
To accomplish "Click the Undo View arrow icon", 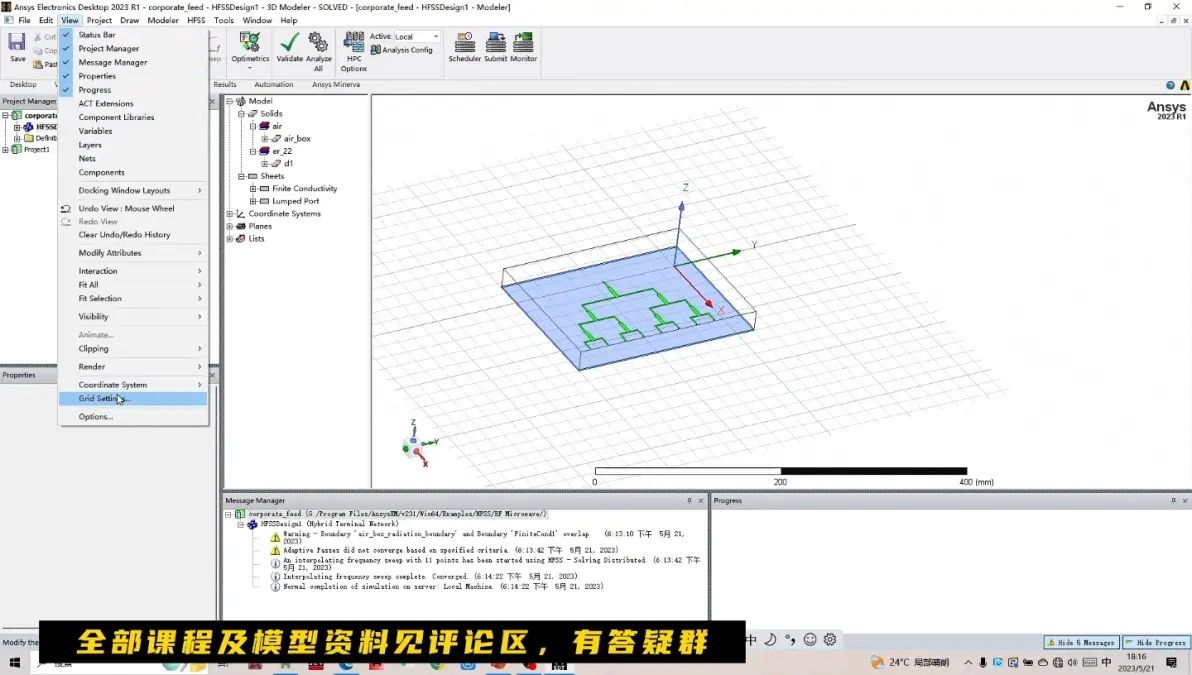I will point(66,208).
